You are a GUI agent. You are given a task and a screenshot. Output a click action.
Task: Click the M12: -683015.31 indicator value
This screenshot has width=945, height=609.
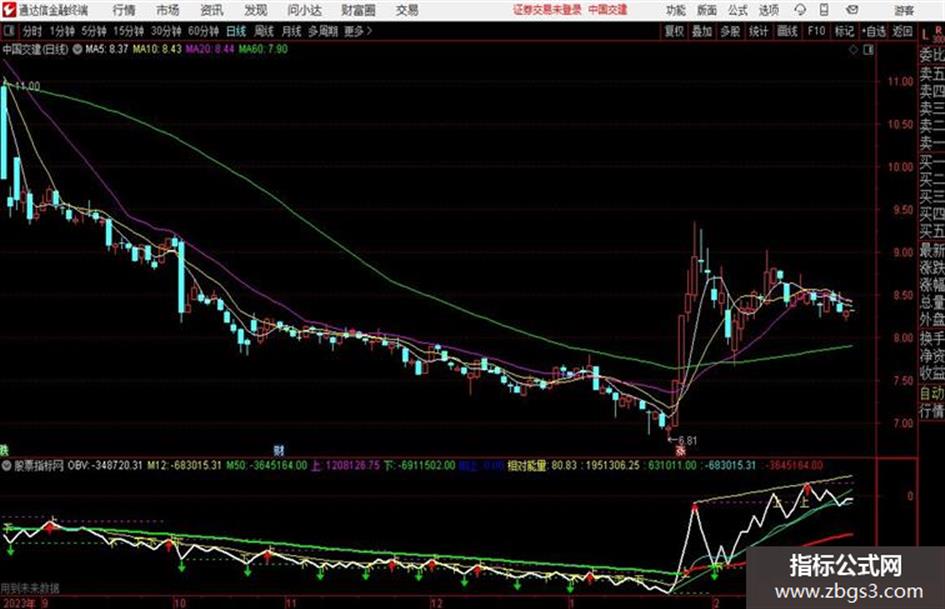[185, 465]
